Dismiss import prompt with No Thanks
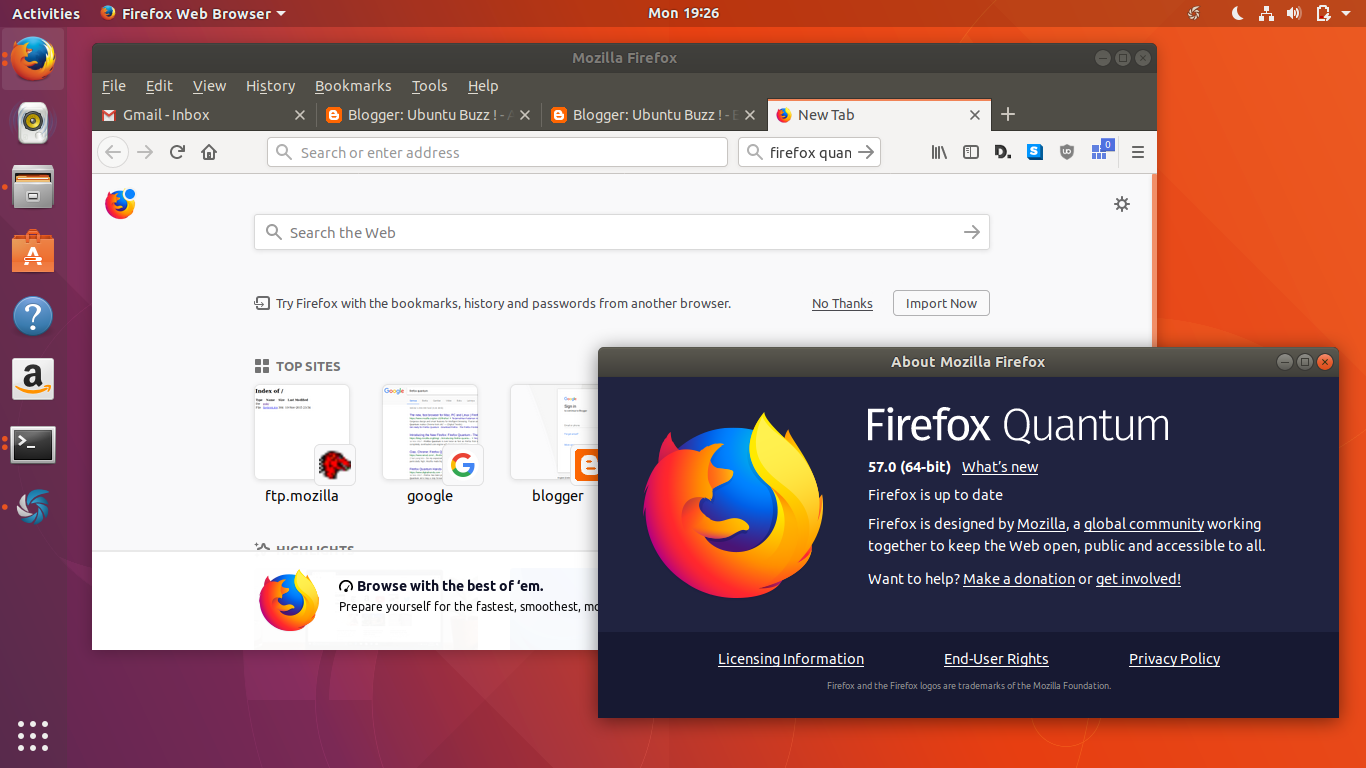The image size is (1366, 768). click(841, 303)
